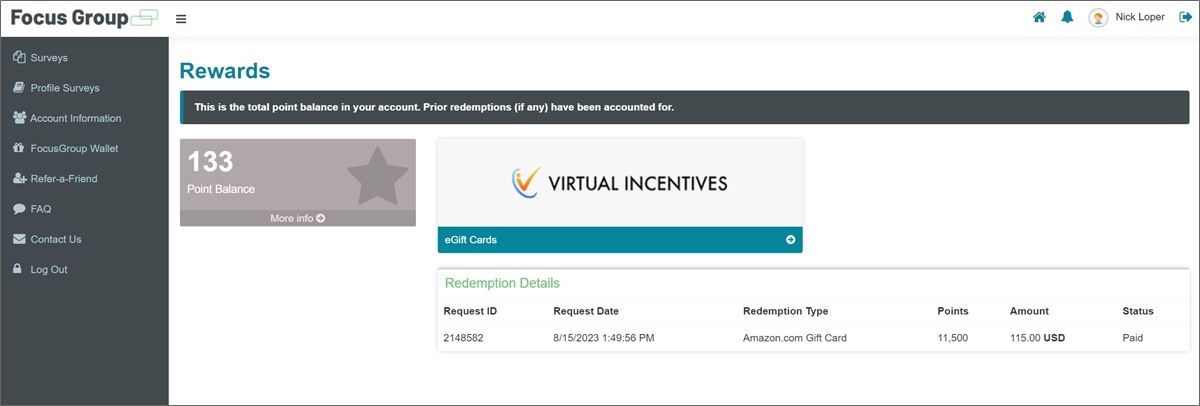Click the Focus Group logo
This screenshot has width=1200, height=406.
84,18
